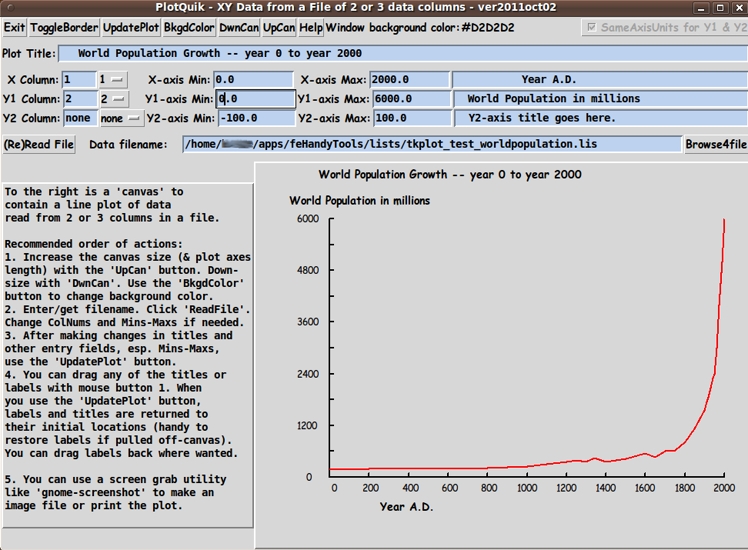Open the Y1 Column number dropdown
The image size is (748, 550).
[113, 99]
